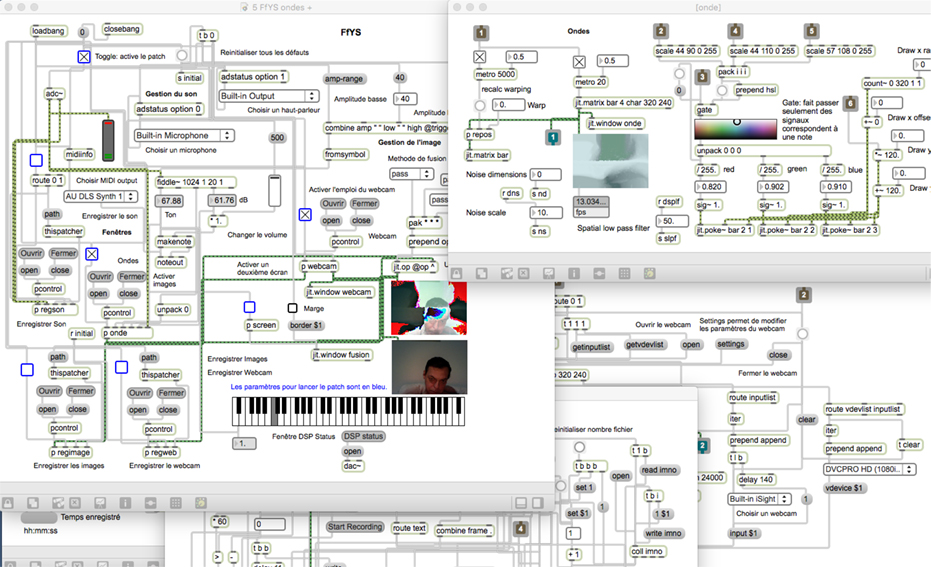Click inlet number 1 in onde window

(x=481, y=32)
